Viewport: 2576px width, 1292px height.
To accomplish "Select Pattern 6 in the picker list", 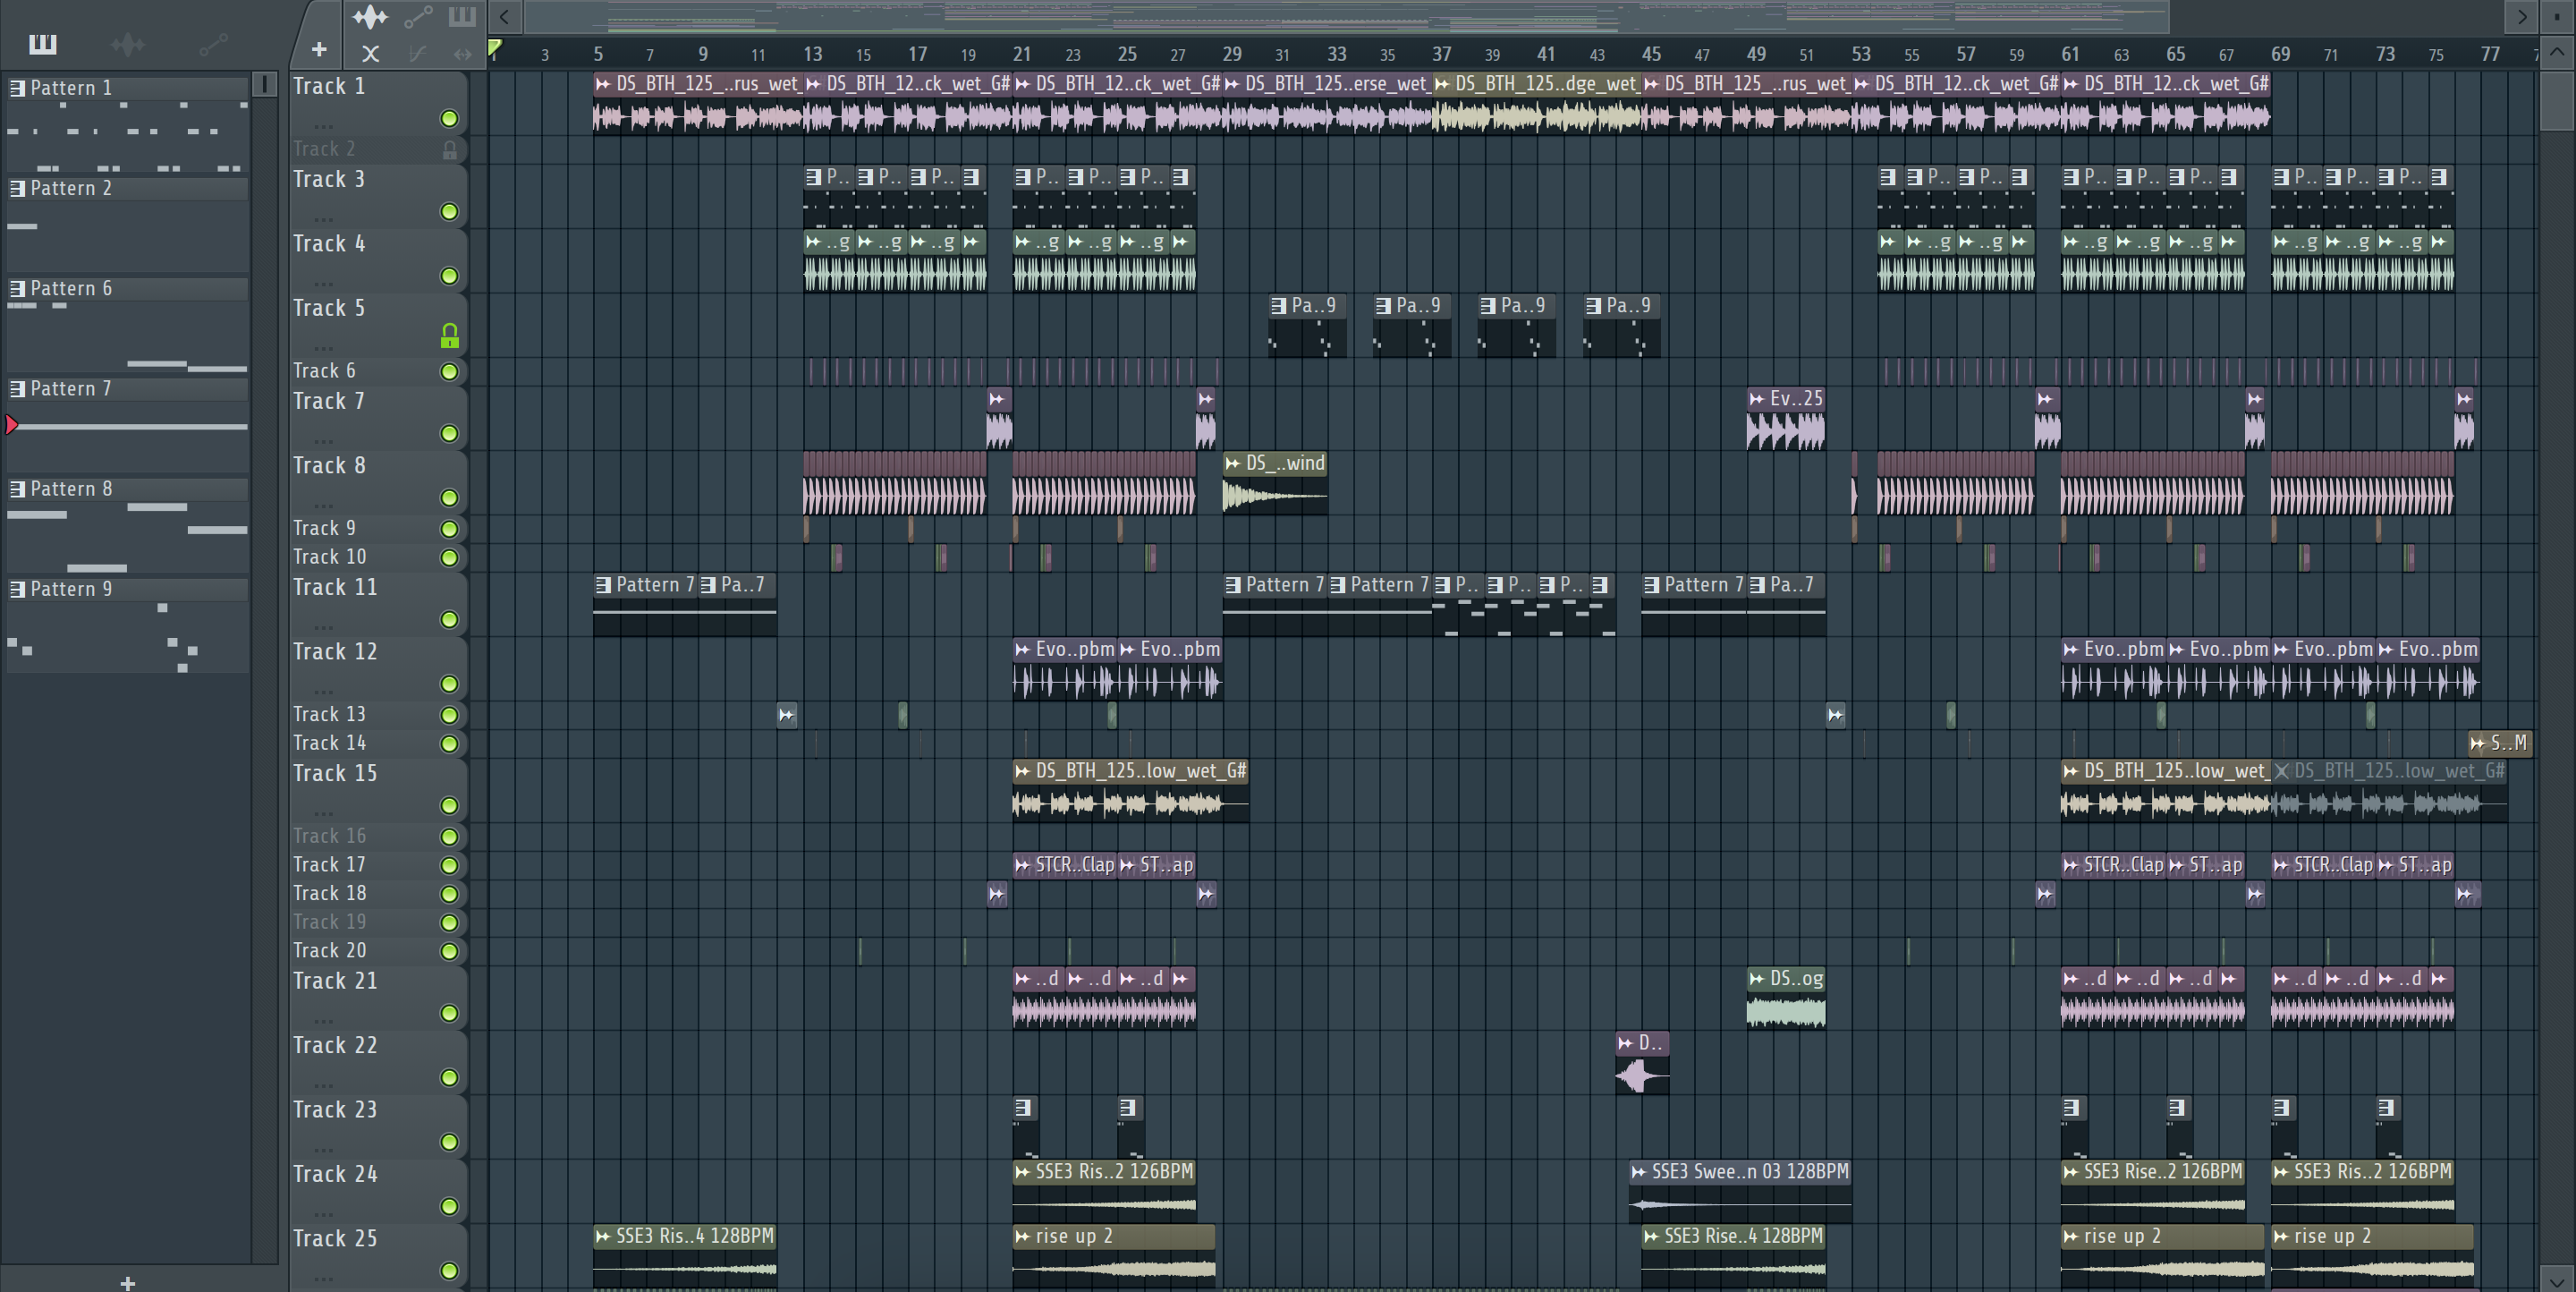I will click(128, 288).
